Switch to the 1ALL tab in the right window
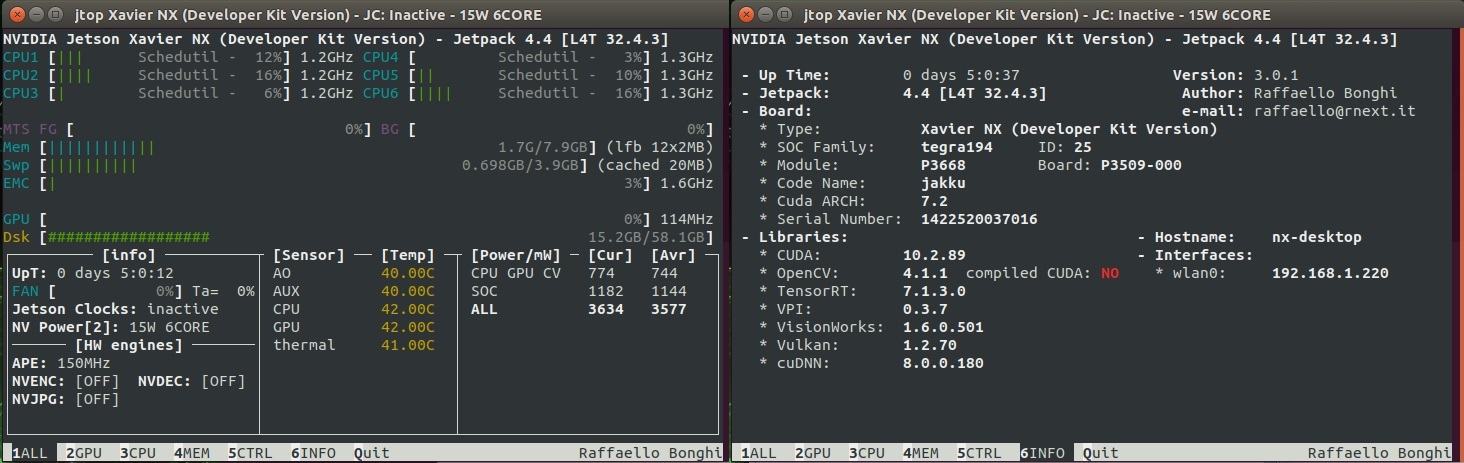Image resolution: width=1464 pixels, height=463 pixels. click(x=758, y=453)
